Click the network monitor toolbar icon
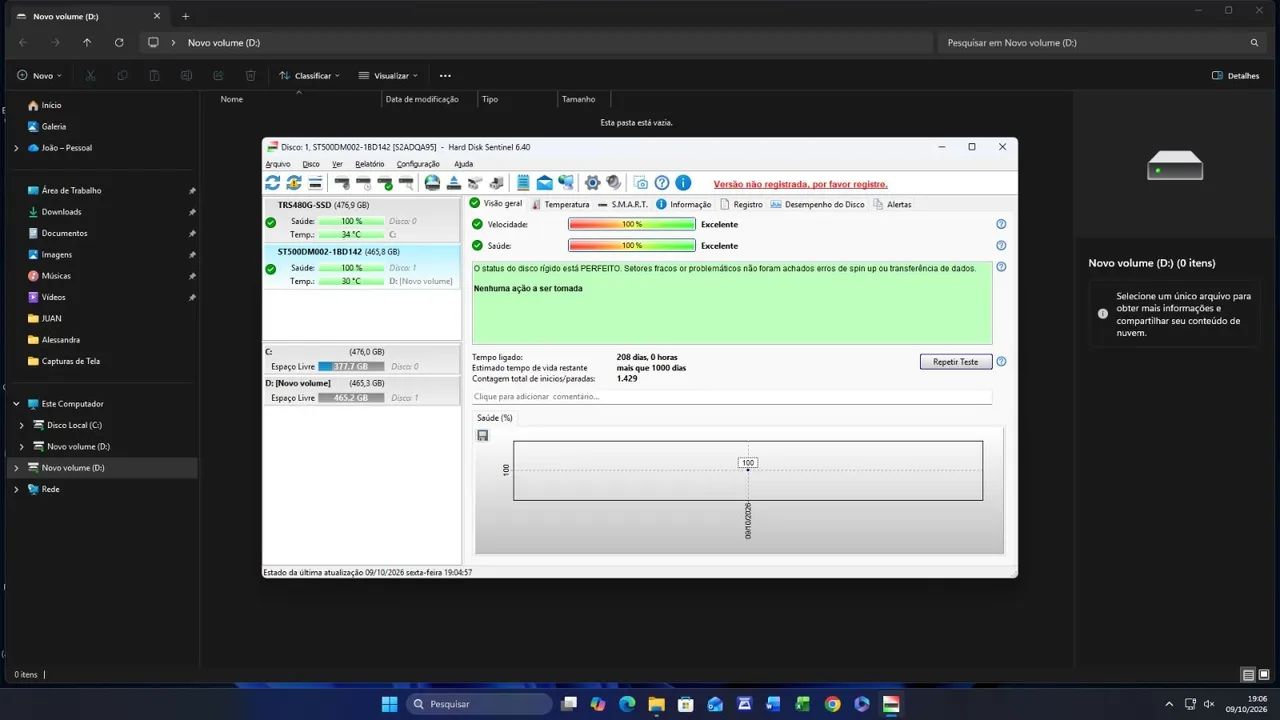 pyautogui.click(x=566, y=183)
